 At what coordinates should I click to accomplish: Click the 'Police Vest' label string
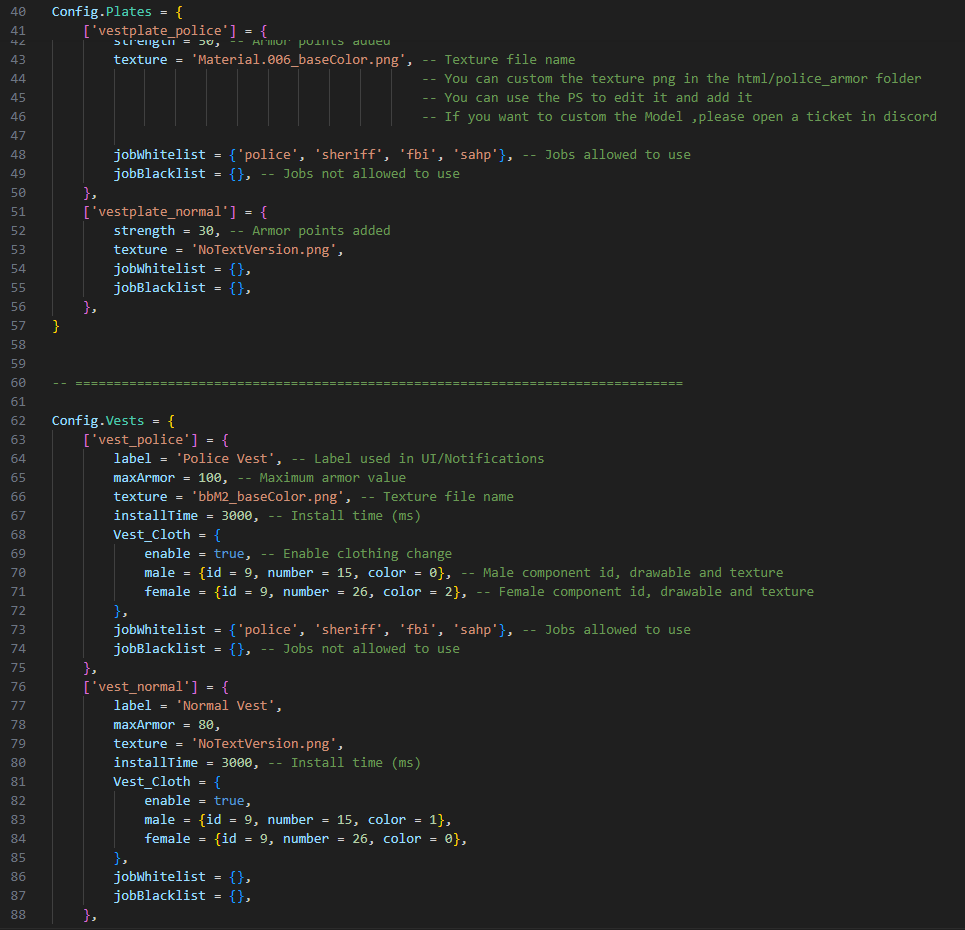(x=233, y=459)
